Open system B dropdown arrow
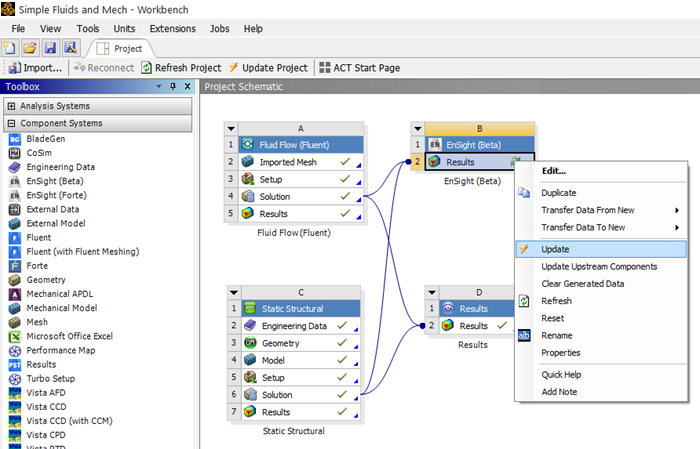700x449 pixels. tap(417, 129)
